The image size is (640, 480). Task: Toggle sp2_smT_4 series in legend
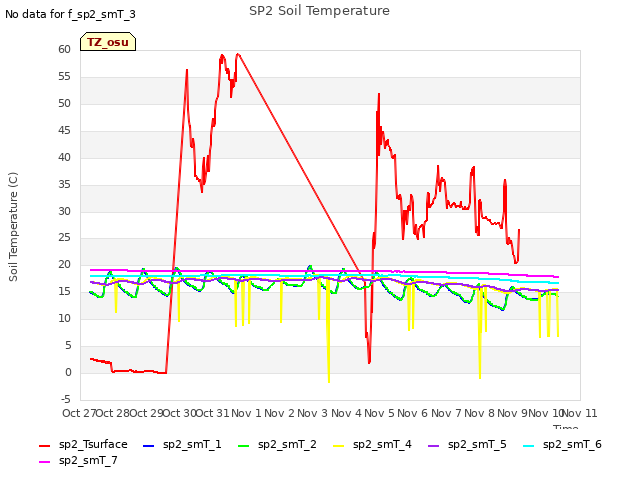(x=372, y=444)
